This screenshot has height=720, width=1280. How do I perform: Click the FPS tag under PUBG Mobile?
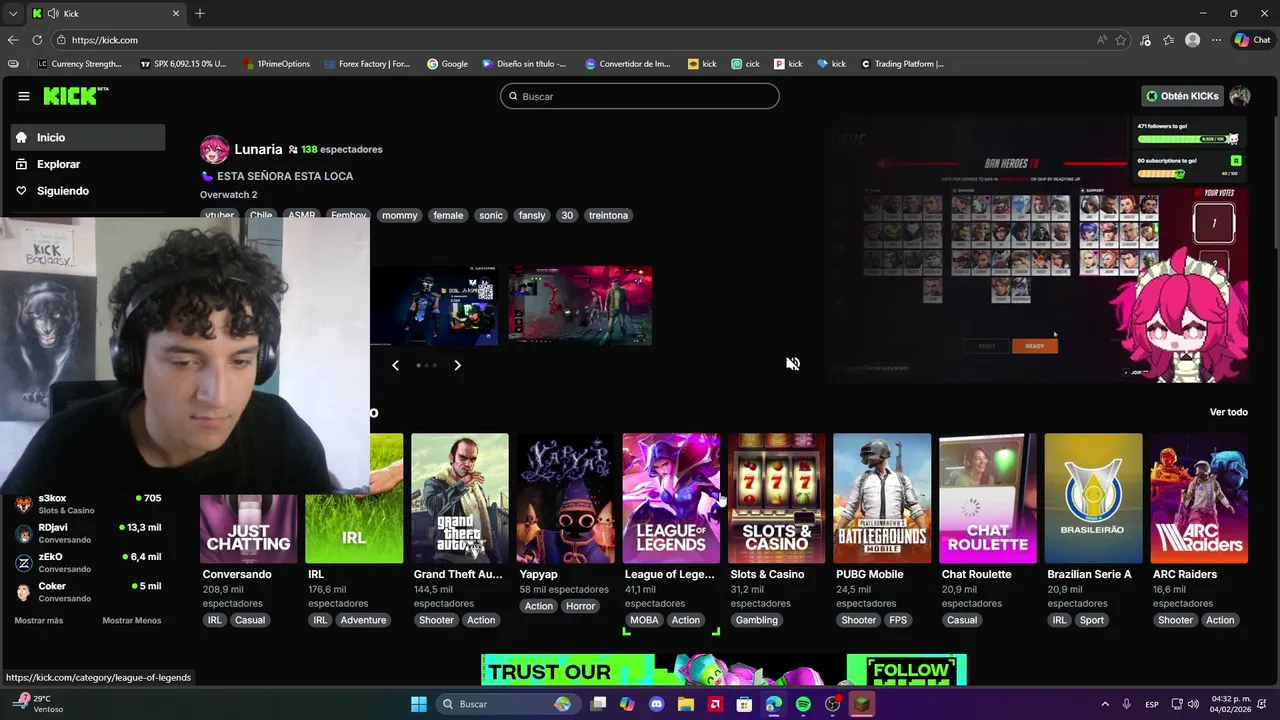(898, 620)
